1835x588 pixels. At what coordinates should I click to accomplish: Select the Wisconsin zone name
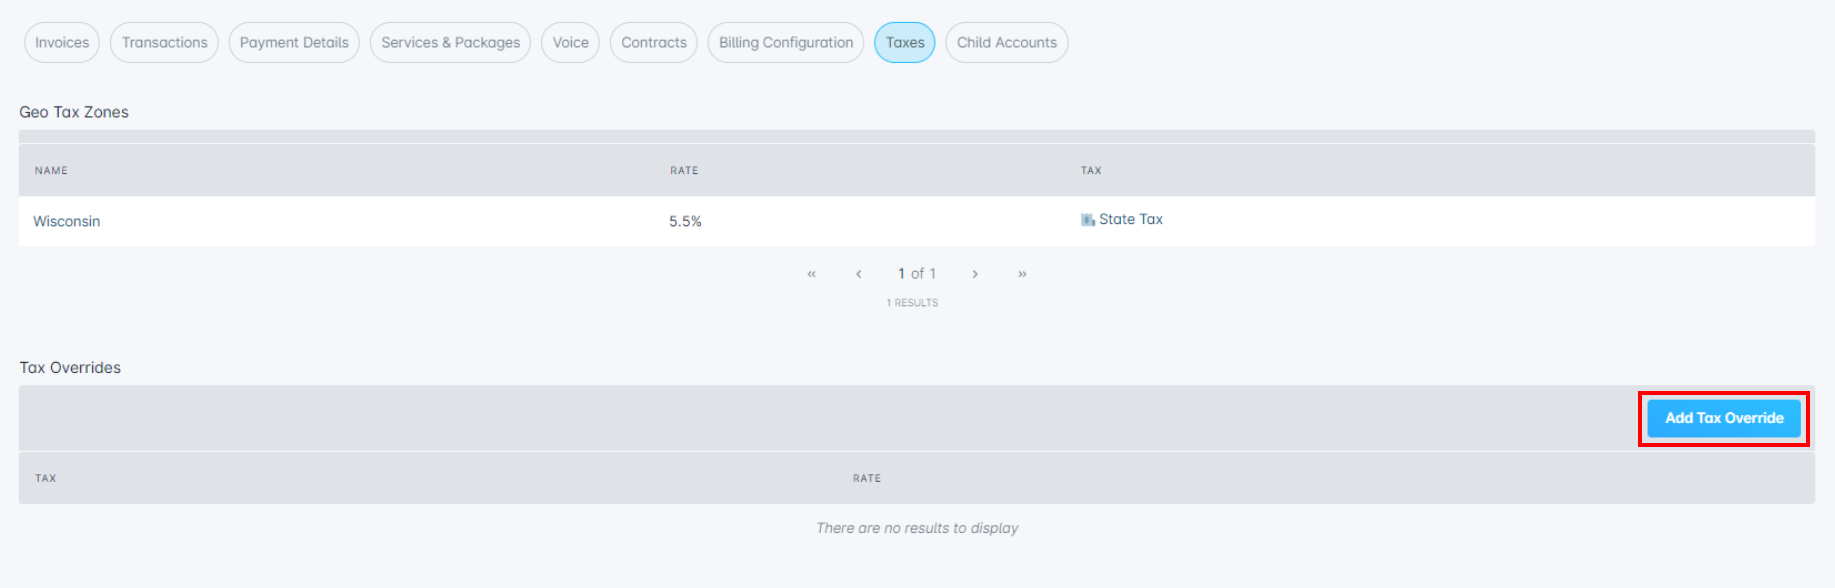tap(67, 221)
